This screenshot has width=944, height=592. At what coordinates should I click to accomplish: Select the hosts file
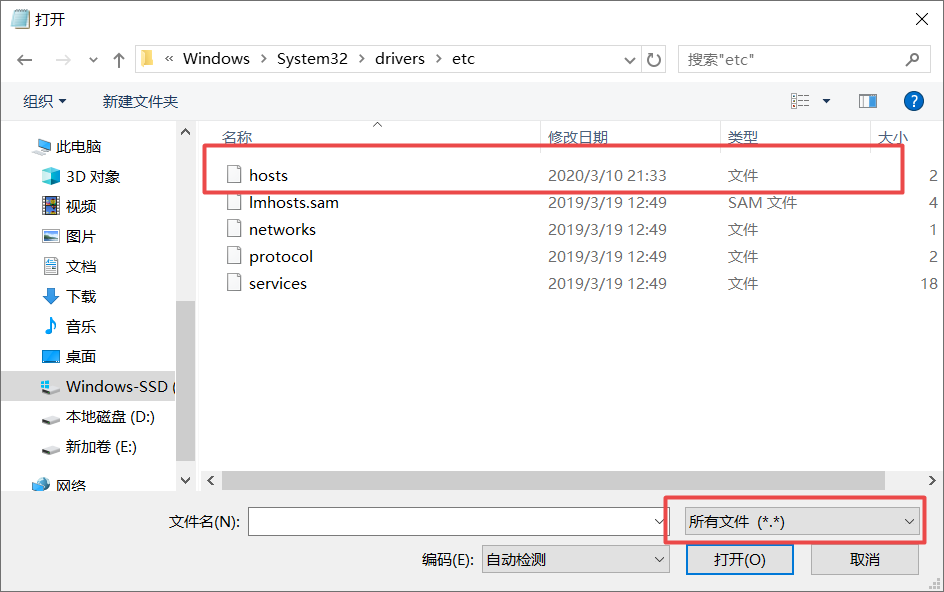[x=269, y=175]
